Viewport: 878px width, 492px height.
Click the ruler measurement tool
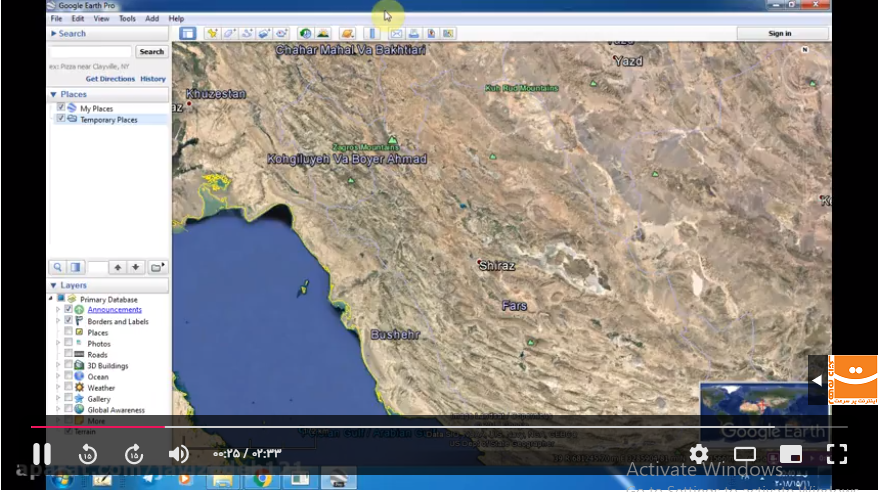pos(372,33)
